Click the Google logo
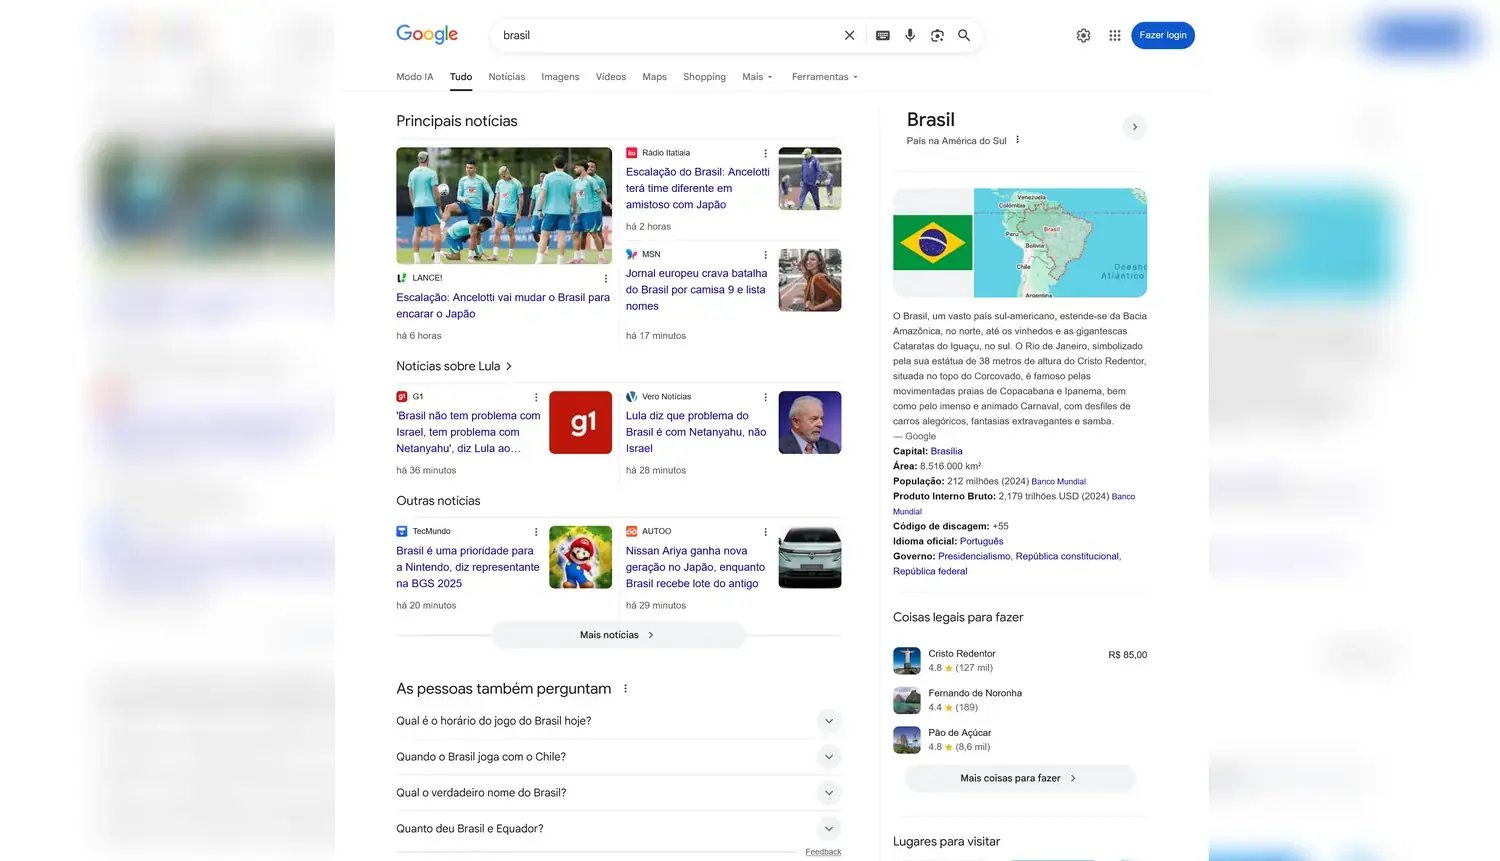The image size is (1500, 861). 427,34
